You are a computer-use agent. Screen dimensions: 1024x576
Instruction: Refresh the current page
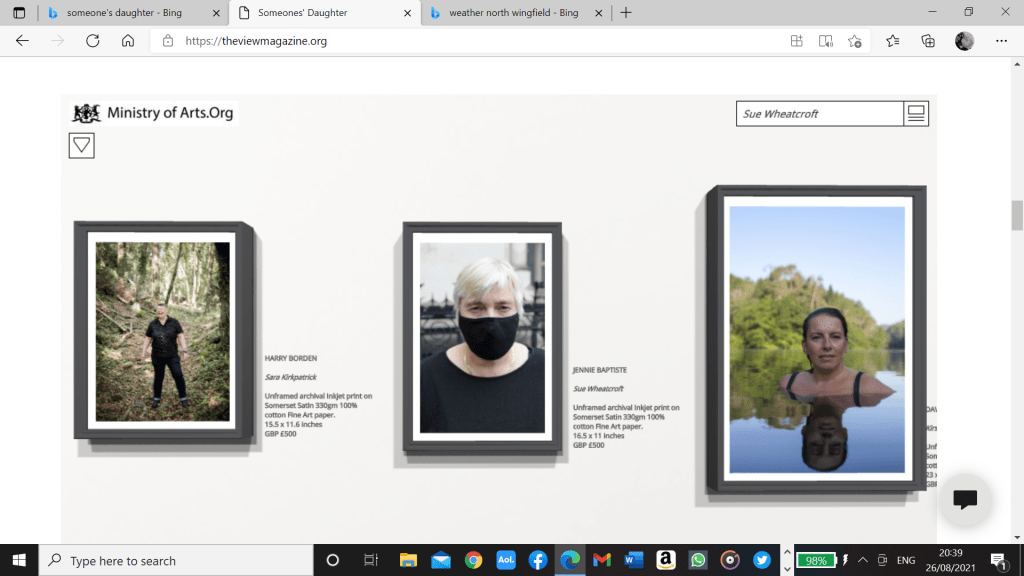pyautogui.click(x=93, y=41)
